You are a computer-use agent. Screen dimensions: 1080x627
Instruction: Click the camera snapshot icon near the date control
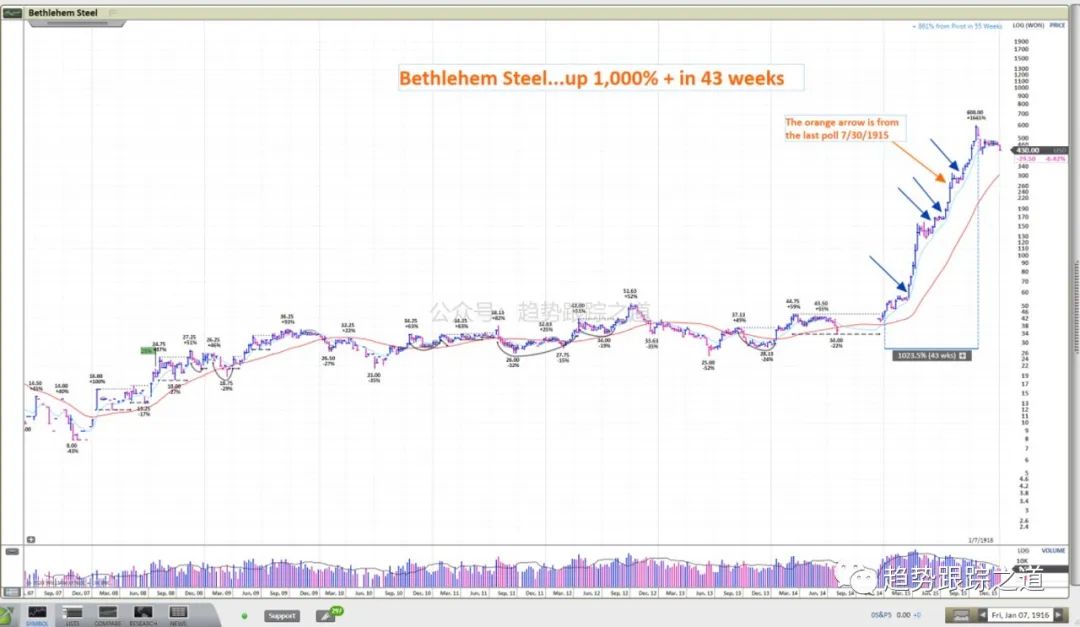(x=961, y=614)
